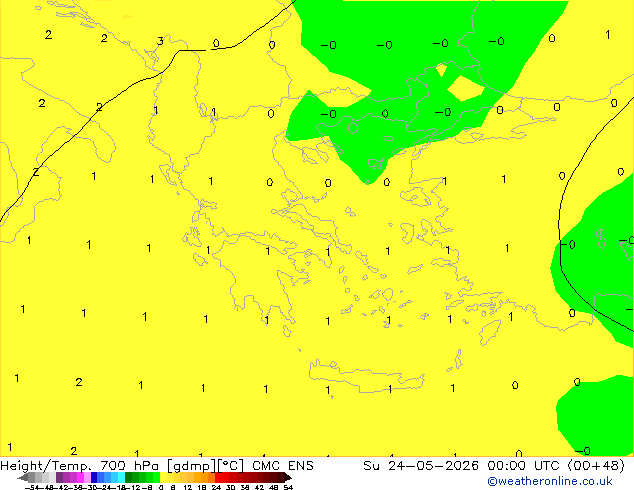Click the legend value label '12'

(x=188, y=488)
